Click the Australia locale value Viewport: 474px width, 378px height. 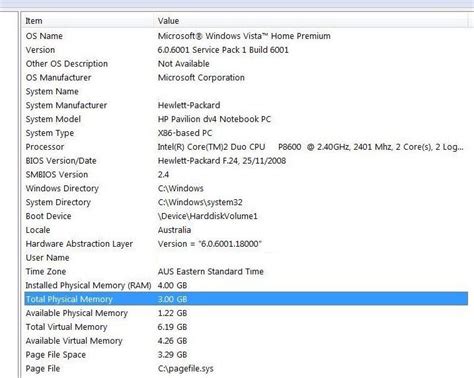174,230
